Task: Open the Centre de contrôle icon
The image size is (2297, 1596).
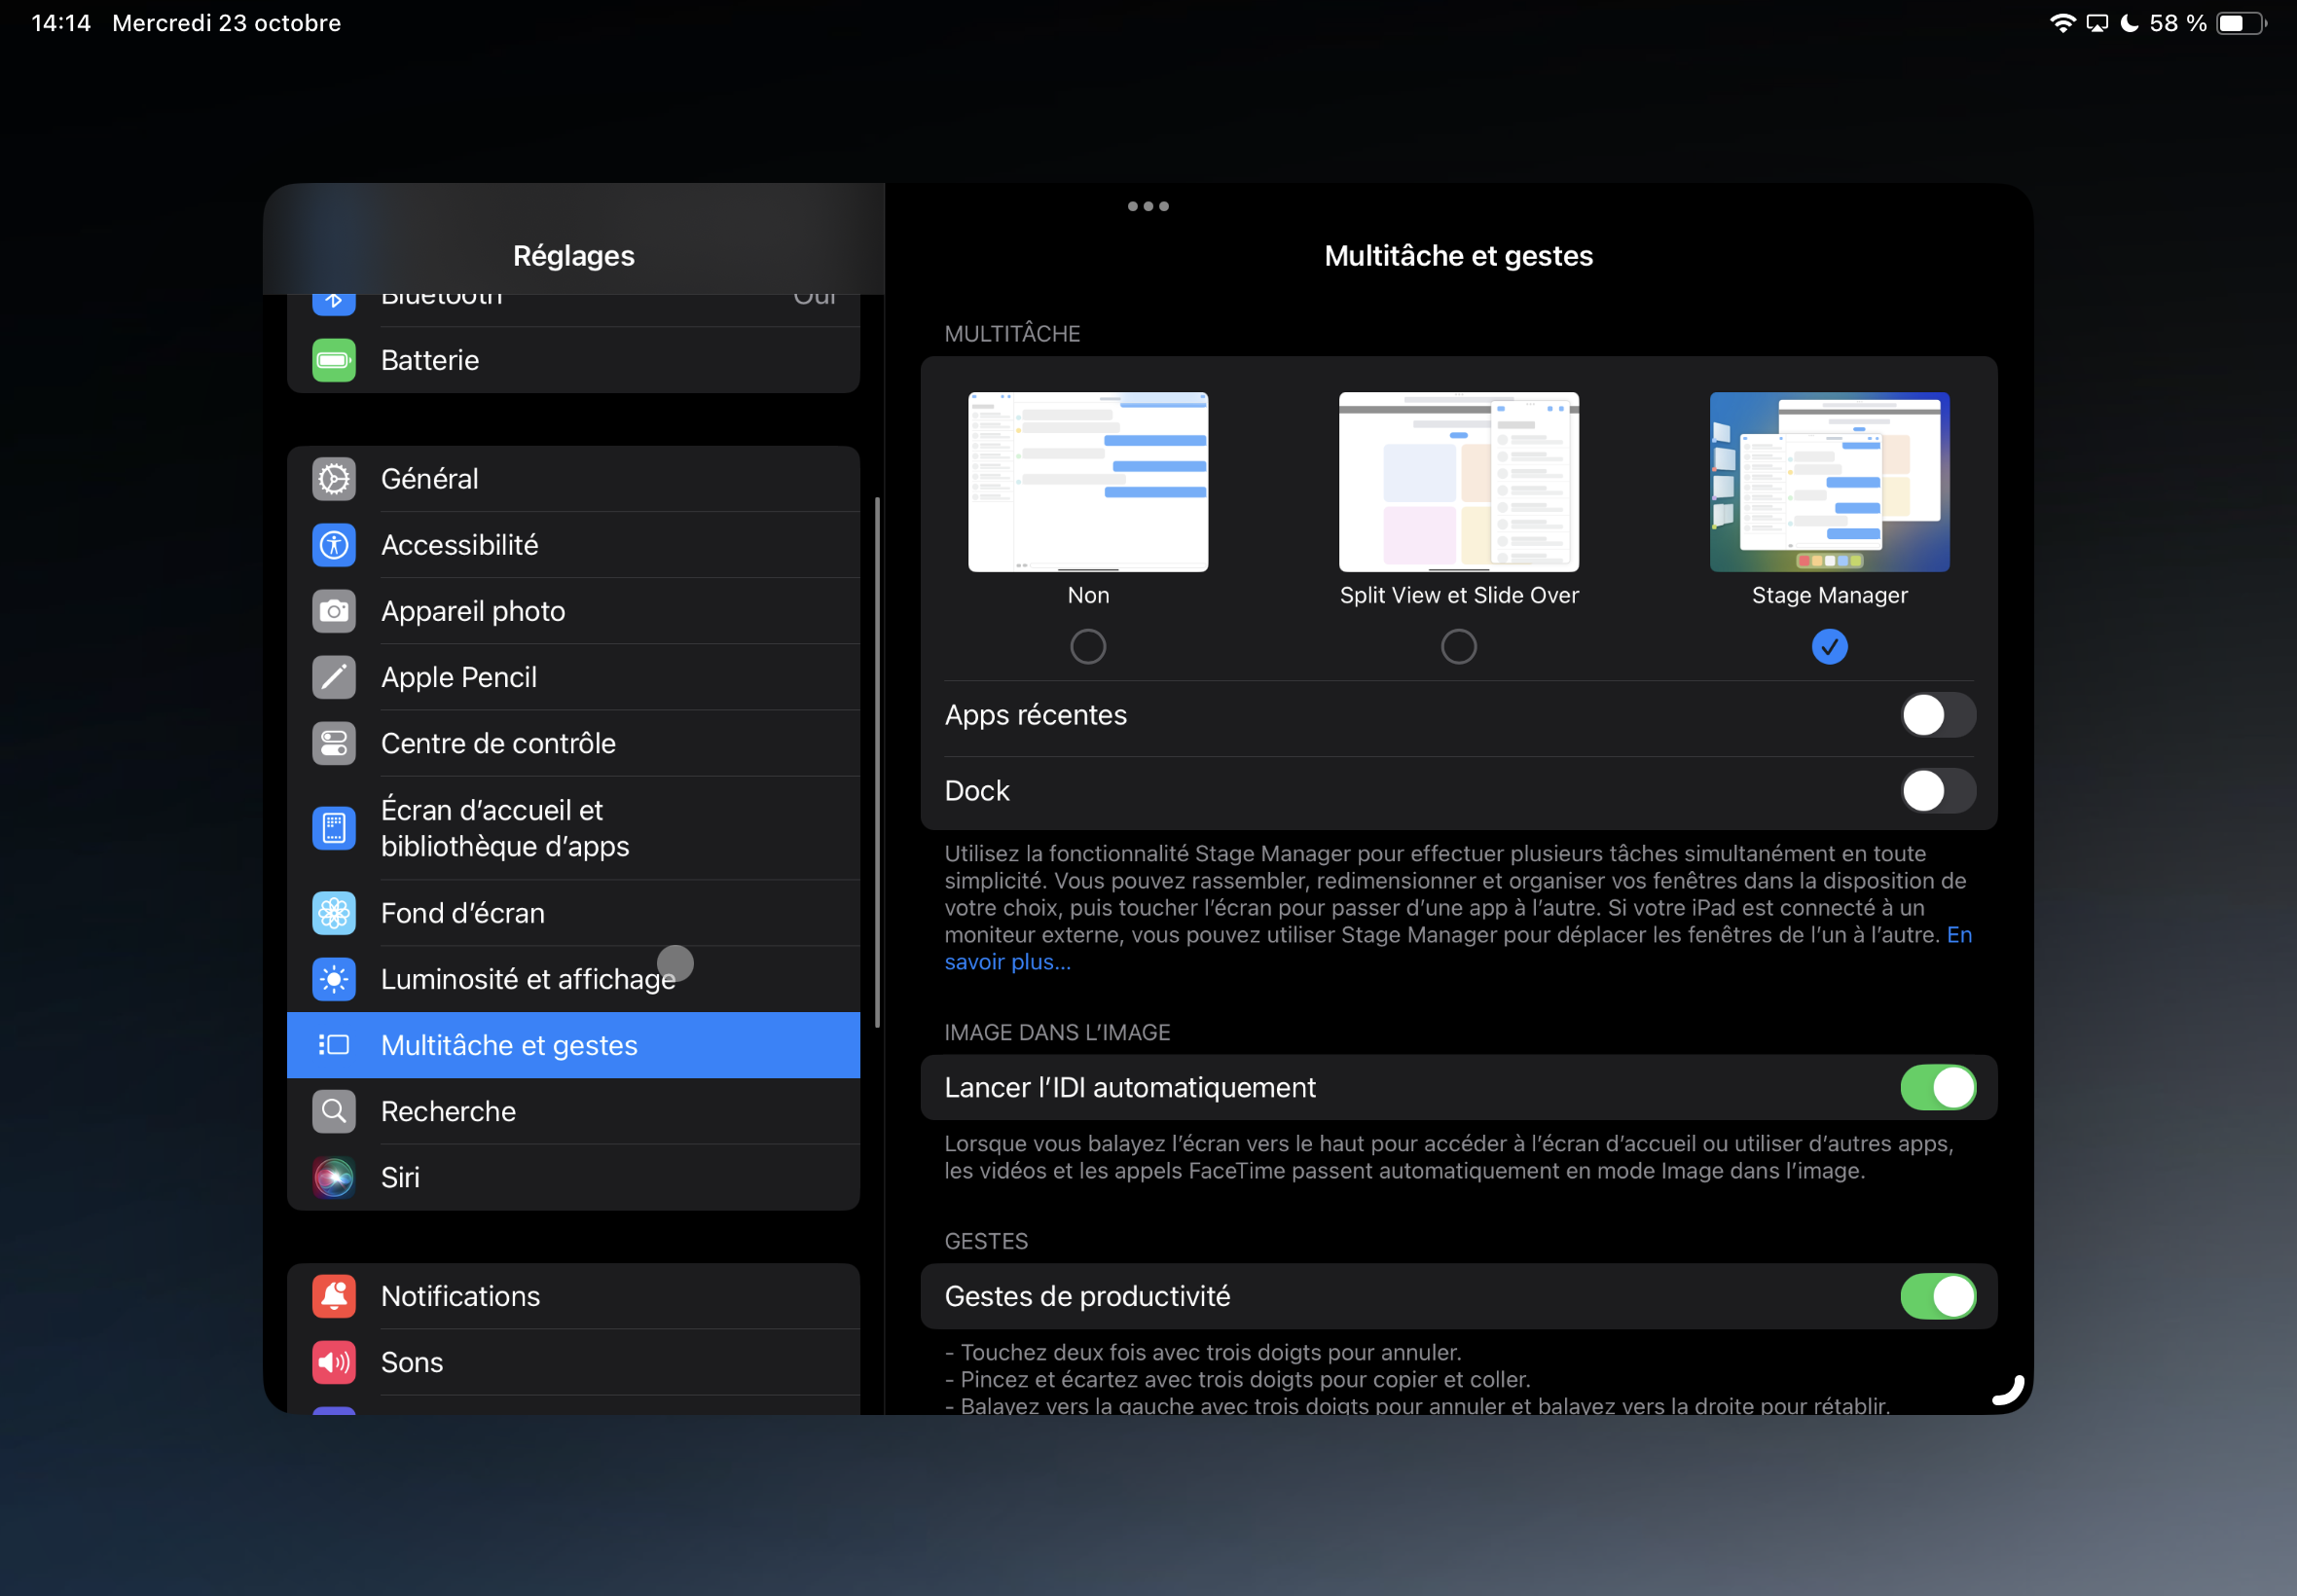Action: click(334, 743)
